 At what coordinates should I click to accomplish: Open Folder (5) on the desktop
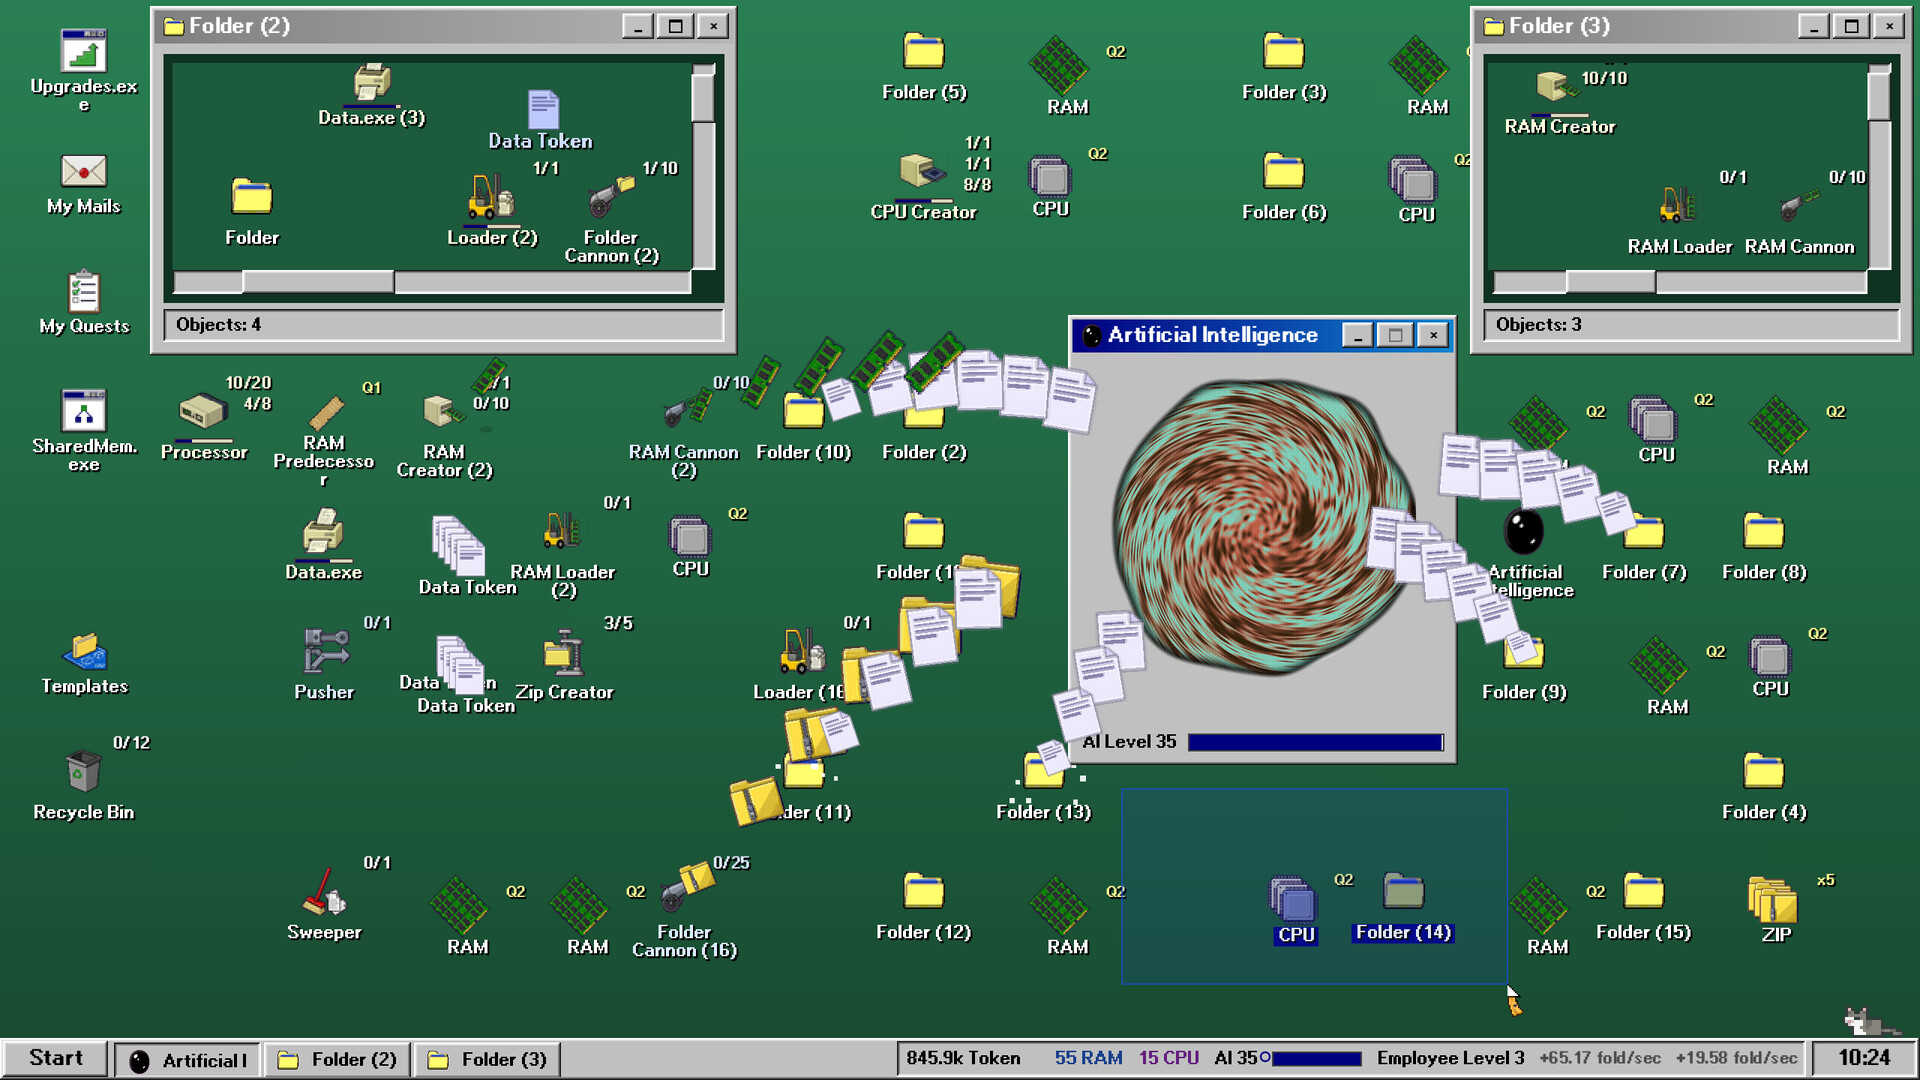[x=924, y=51]
